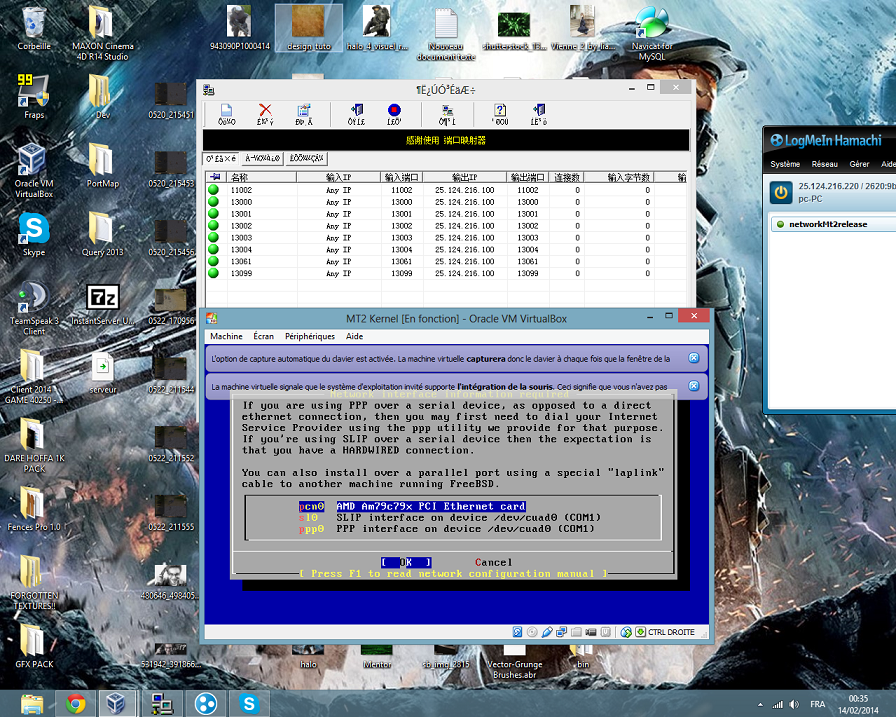
Task: Open the Système menu in Hamachi
Action: coord(785,165)
